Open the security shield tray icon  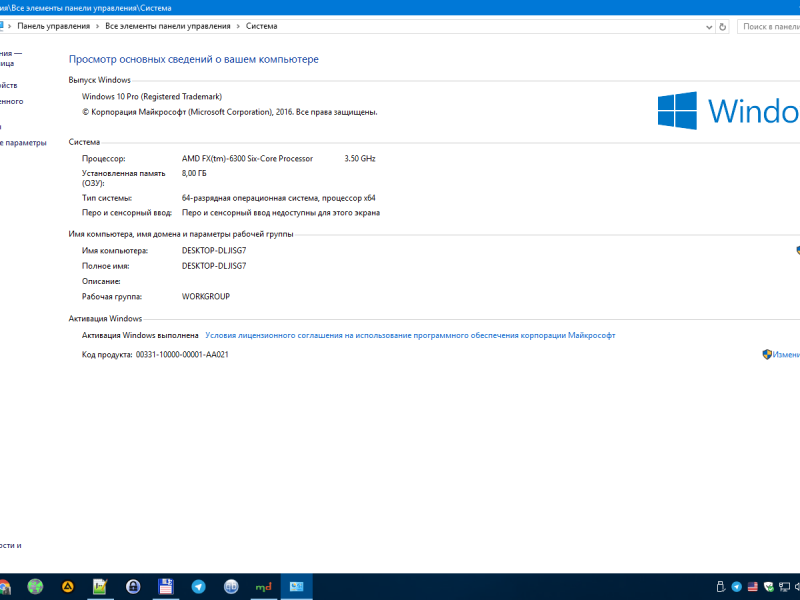click(x=768, y=587)
